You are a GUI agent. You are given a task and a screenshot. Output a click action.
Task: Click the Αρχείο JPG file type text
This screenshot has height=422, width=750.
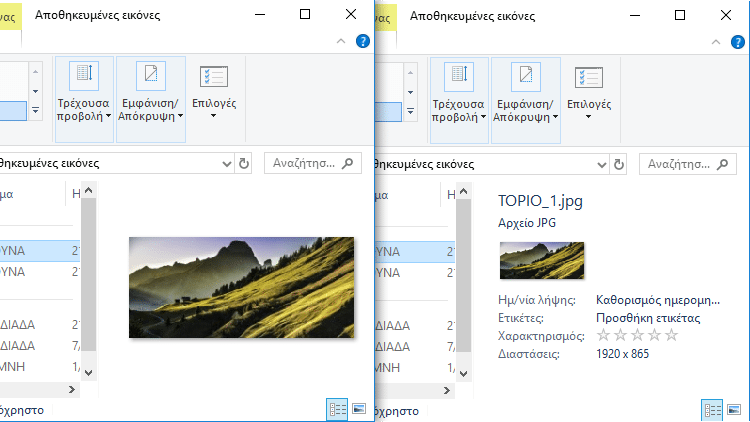[527, 222]
